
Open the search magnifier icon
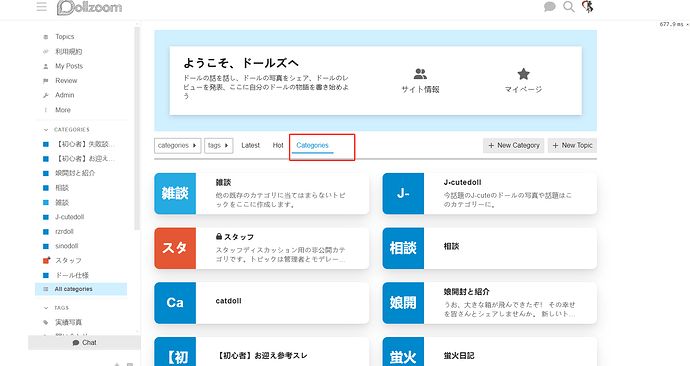569,7
